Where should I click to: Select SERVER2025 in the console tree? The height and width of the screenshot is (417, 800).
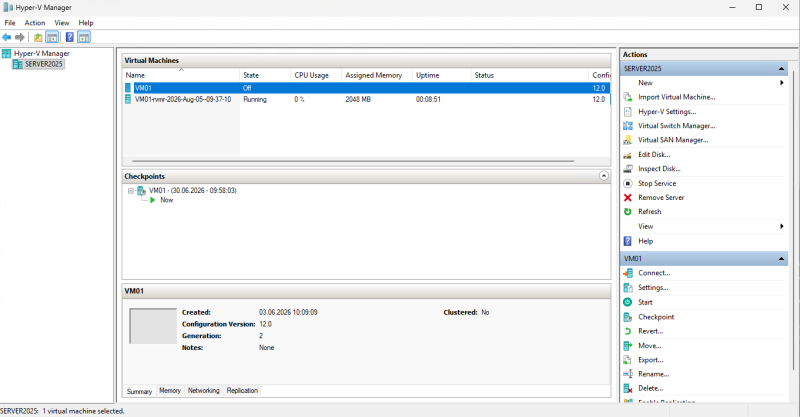coord(43,64)
